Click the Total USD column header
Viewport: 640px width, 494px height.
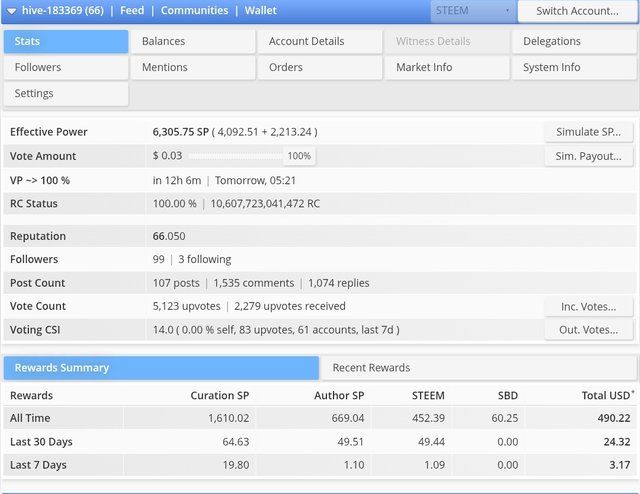click(x=607, y=396)
